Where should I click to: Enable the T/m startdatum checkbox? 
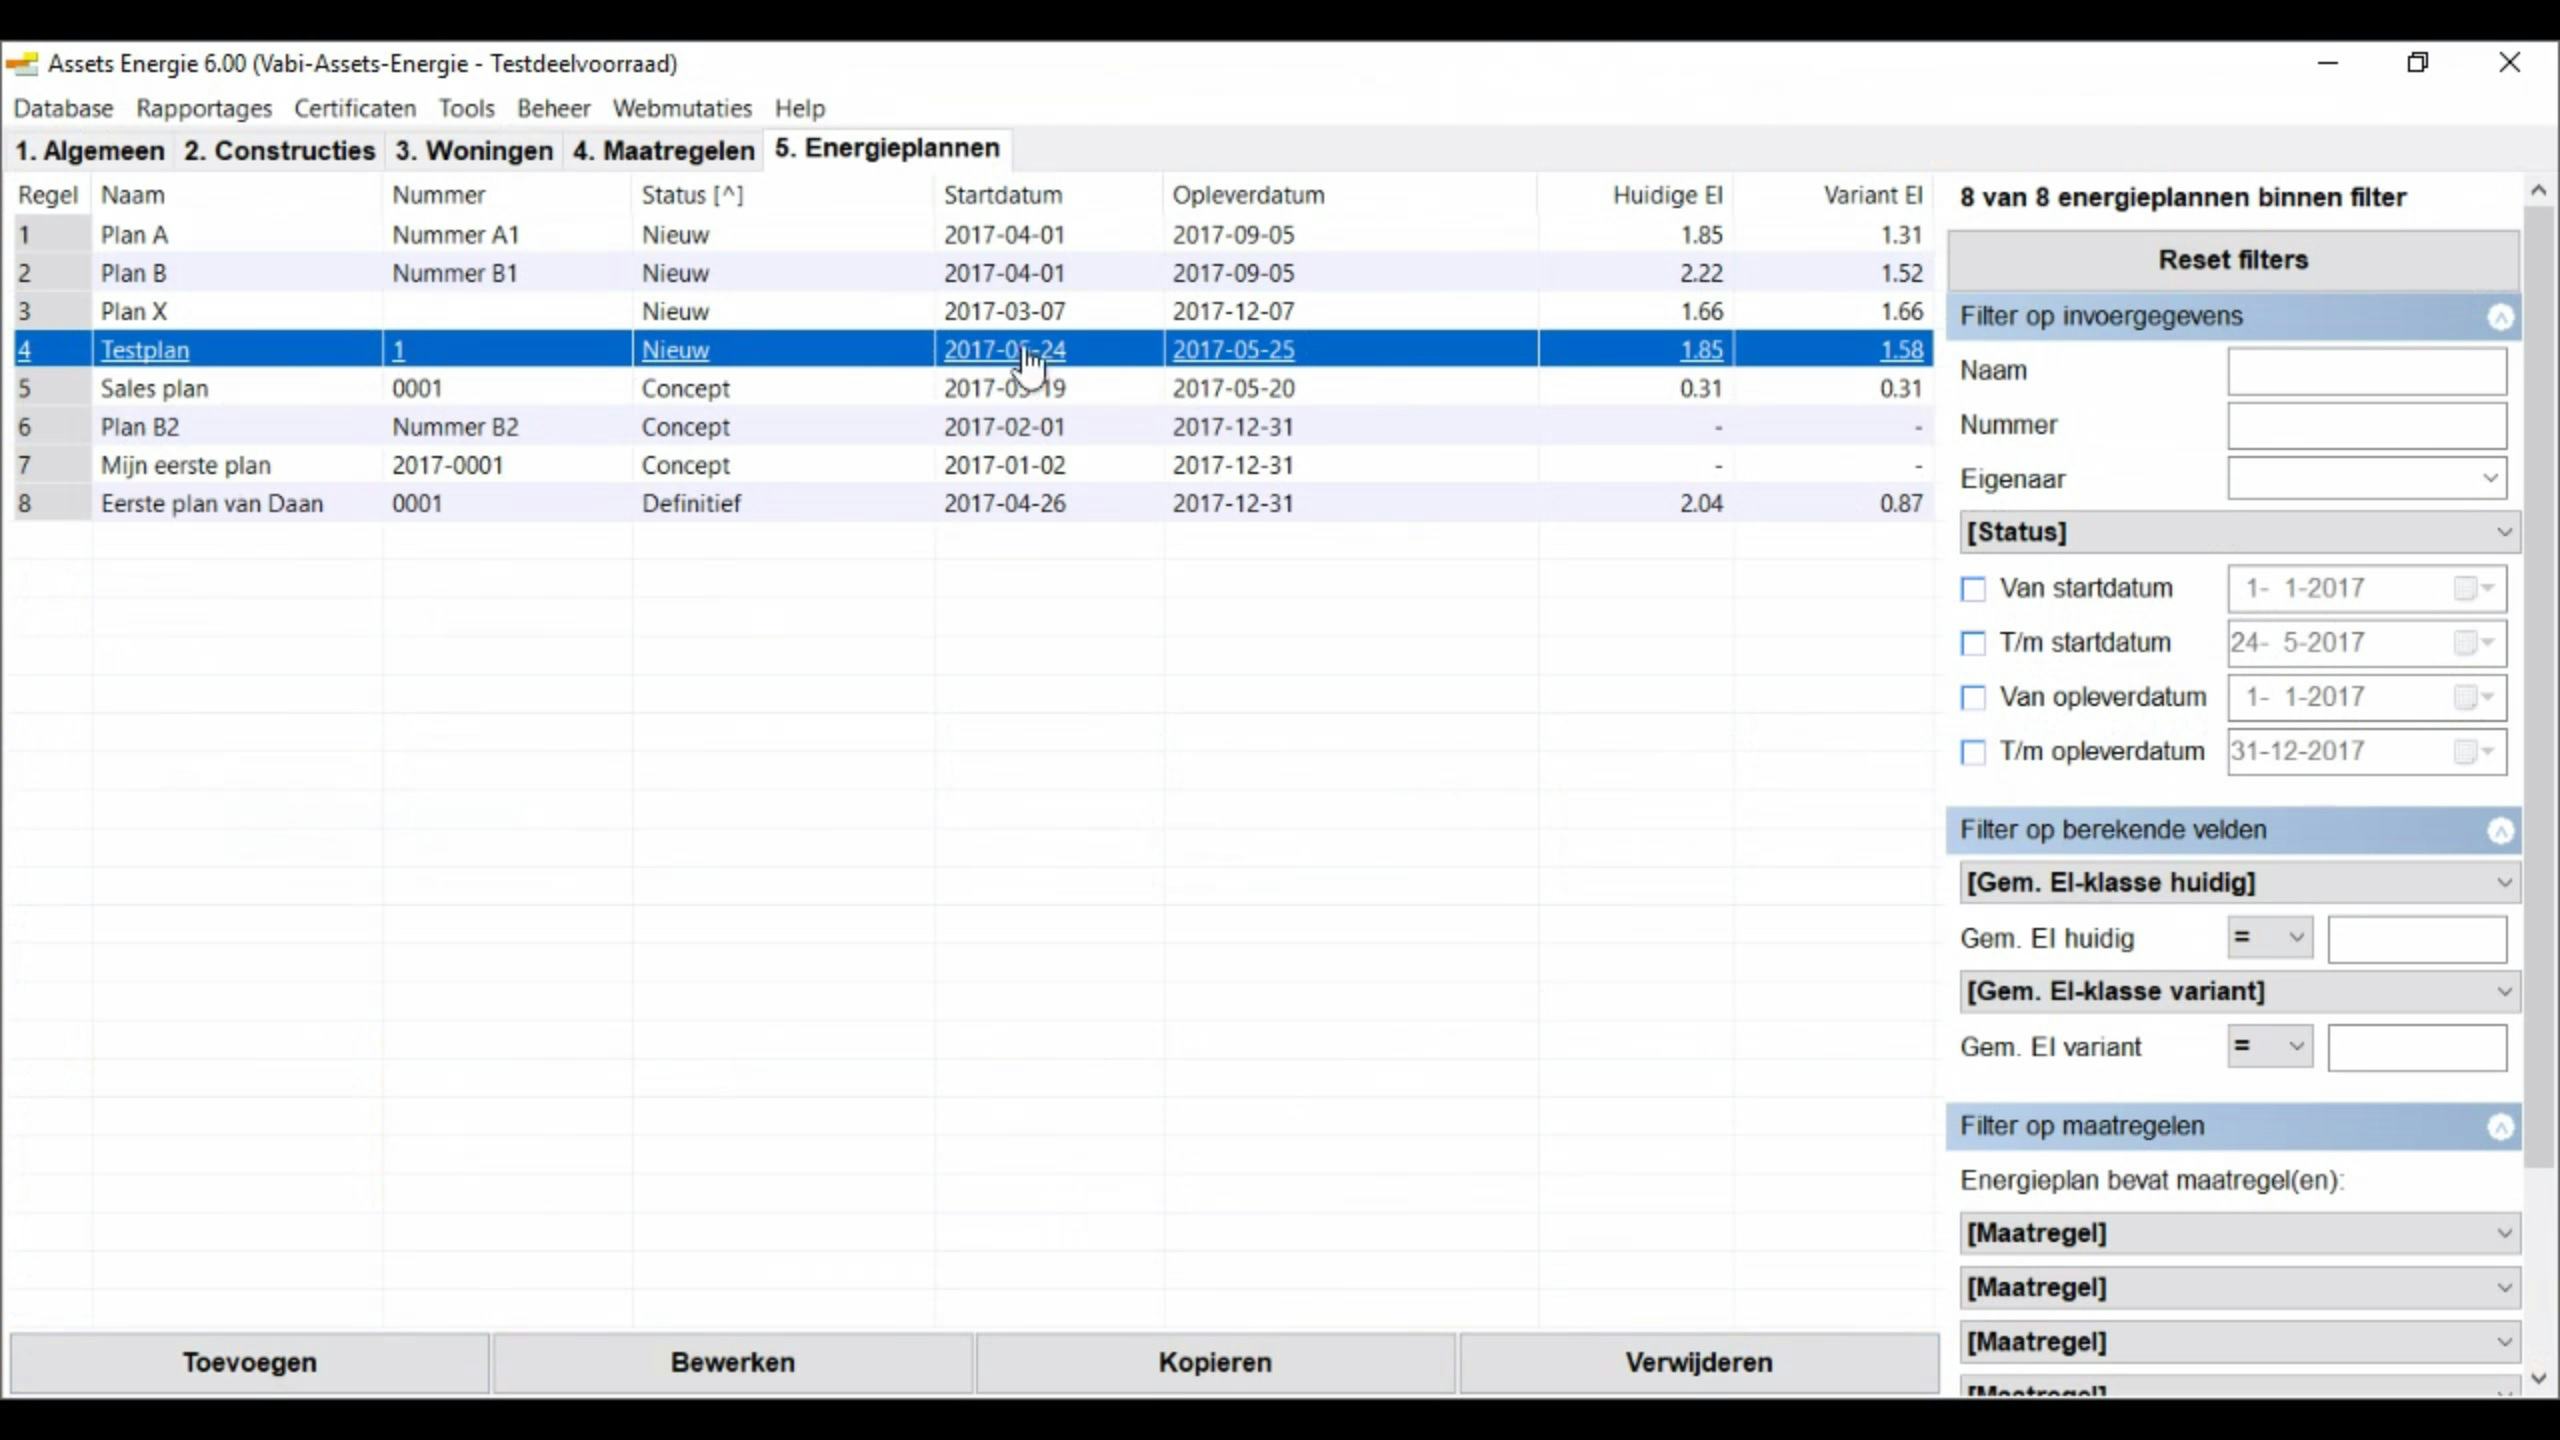click(1973, 643)
